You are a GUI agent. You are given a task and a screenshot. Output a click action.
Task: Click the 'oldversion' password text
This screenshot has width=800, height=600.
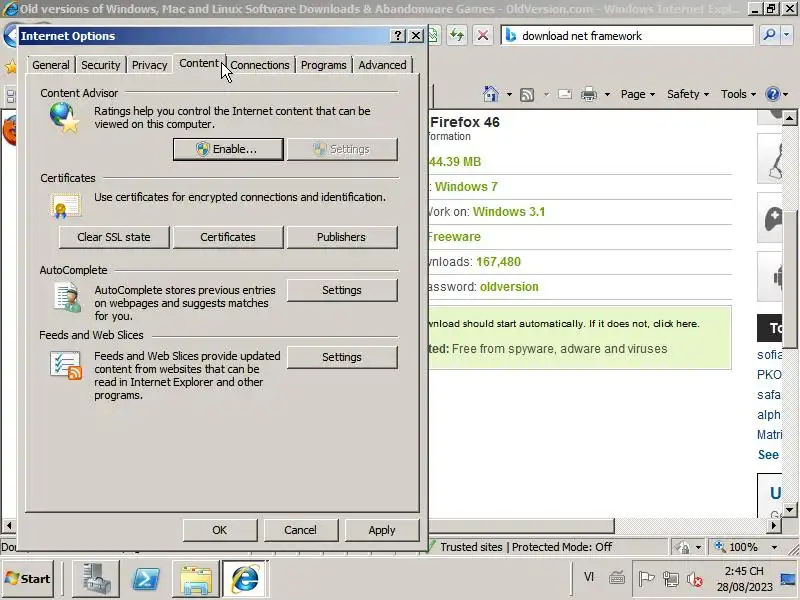click(x=509, y=287)
